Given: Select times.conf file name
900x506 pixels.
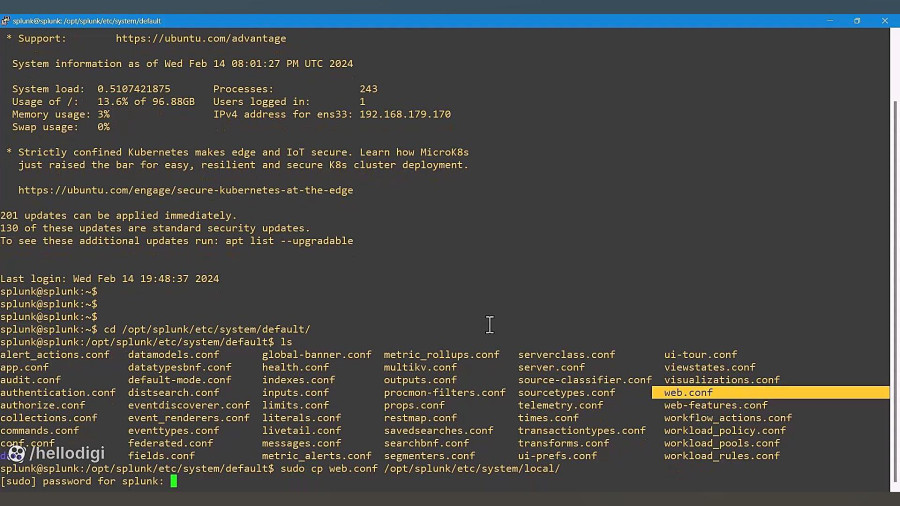Looking at the screenshot, I should point(548,418).
